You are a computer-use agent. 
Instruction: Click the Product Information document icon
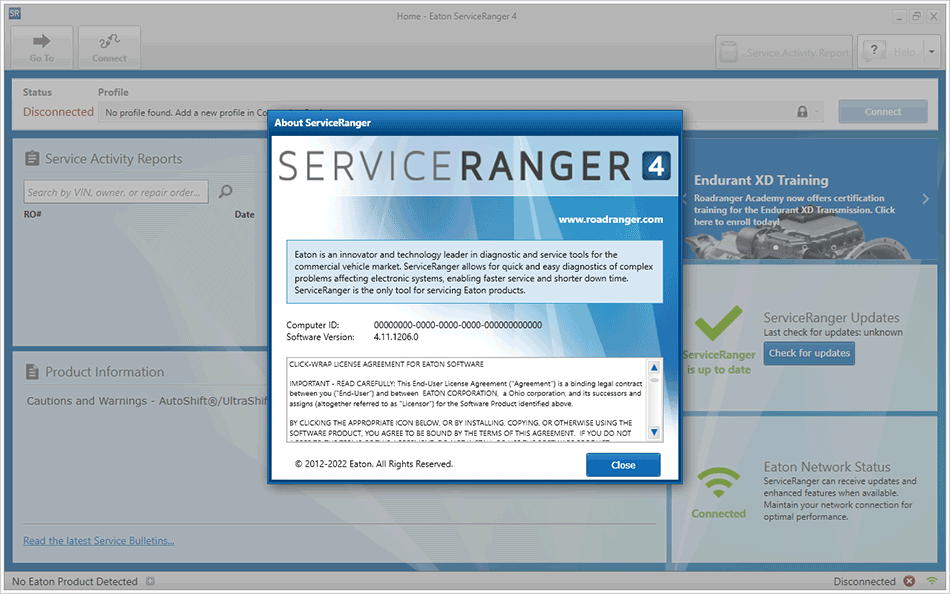click(x=32, y=372)
